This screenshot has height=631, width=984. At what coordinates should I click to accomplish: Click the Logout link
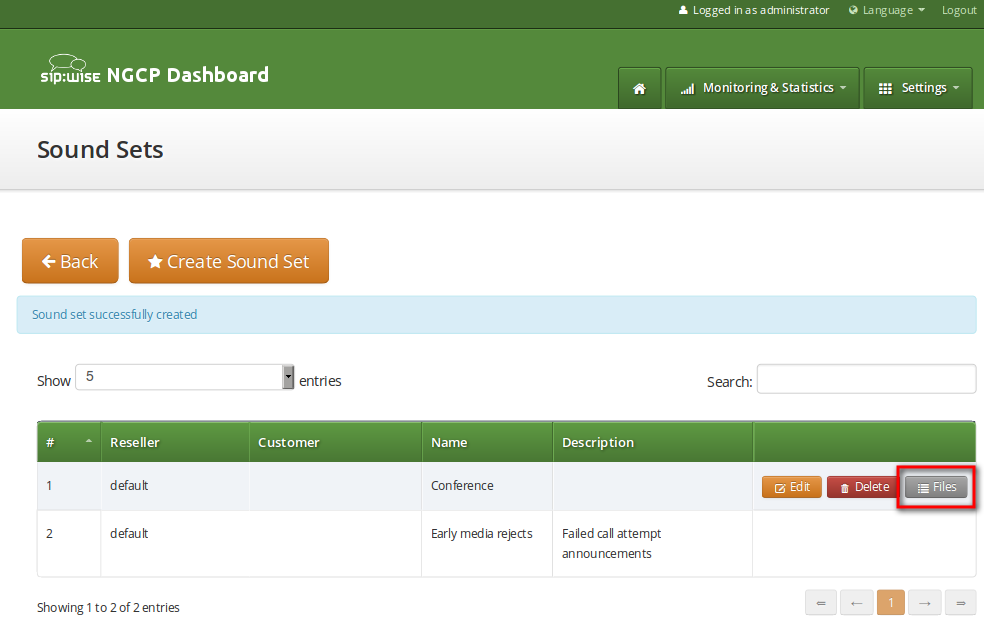(x=959, y=10)
